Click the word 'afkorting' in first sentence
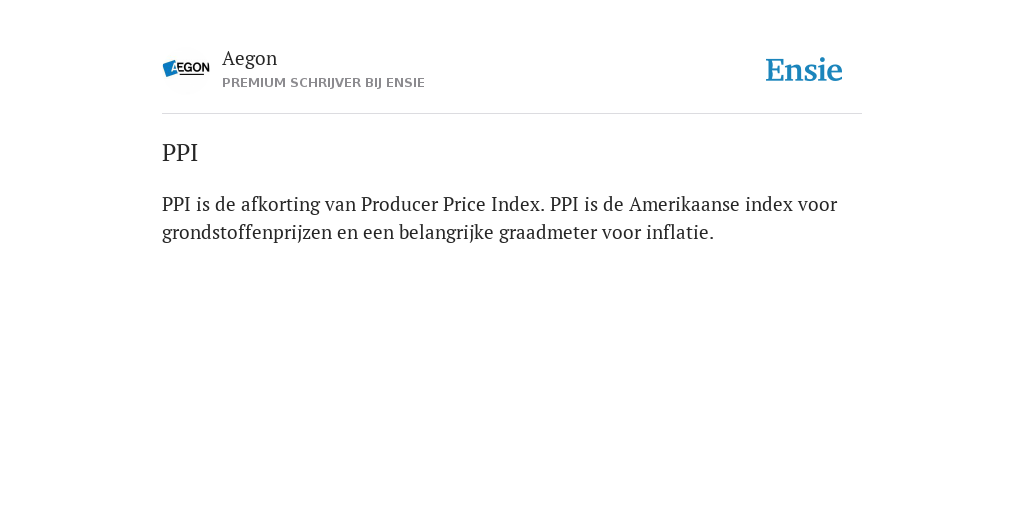 (x=280, y=204)
